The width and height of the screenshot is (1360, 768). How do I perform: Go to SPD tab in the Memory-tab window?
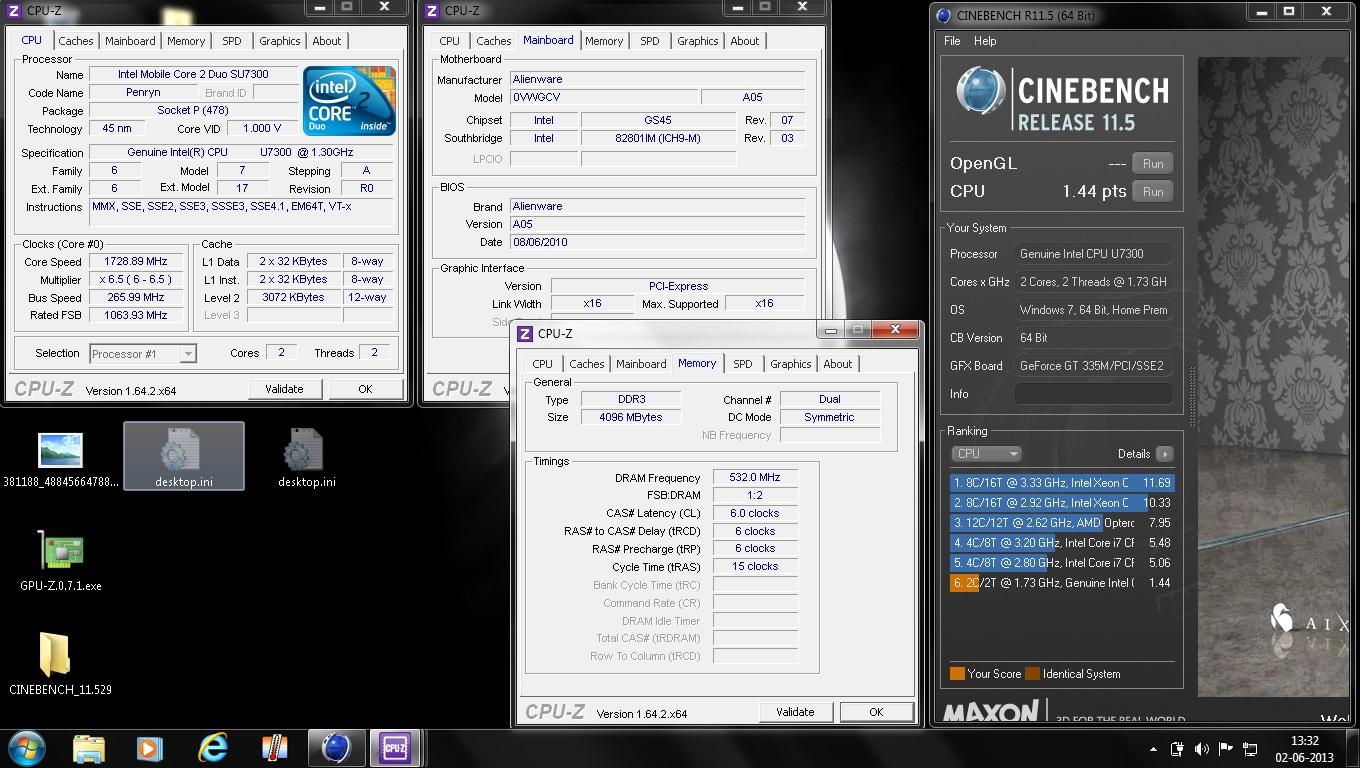[x=742, y=364]
